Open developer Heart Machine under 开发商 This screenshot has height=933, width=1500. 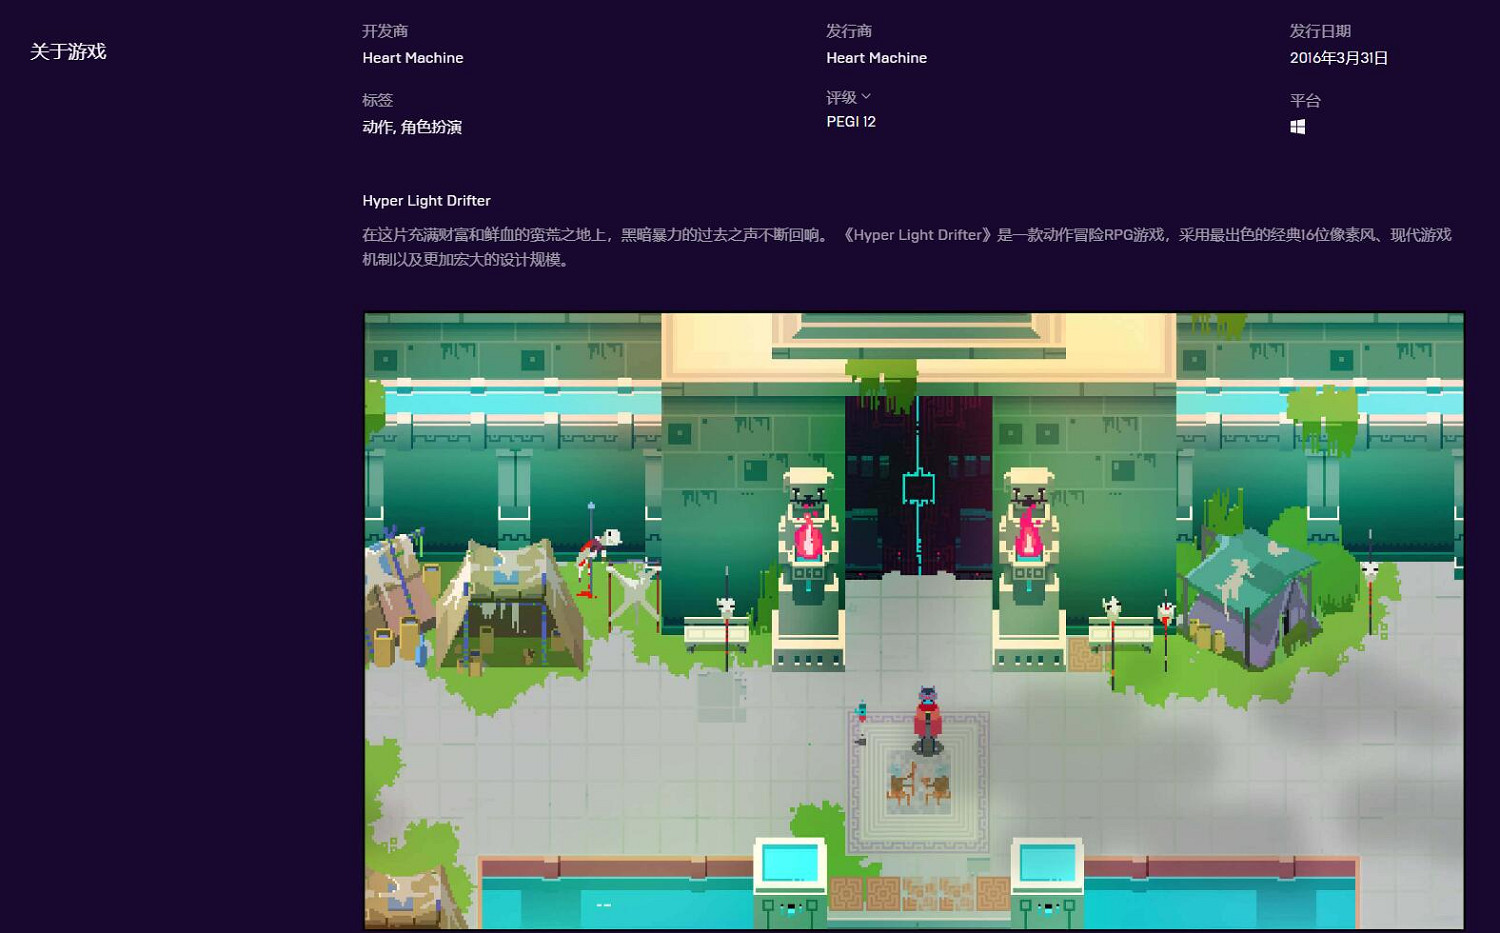(412, 58)
